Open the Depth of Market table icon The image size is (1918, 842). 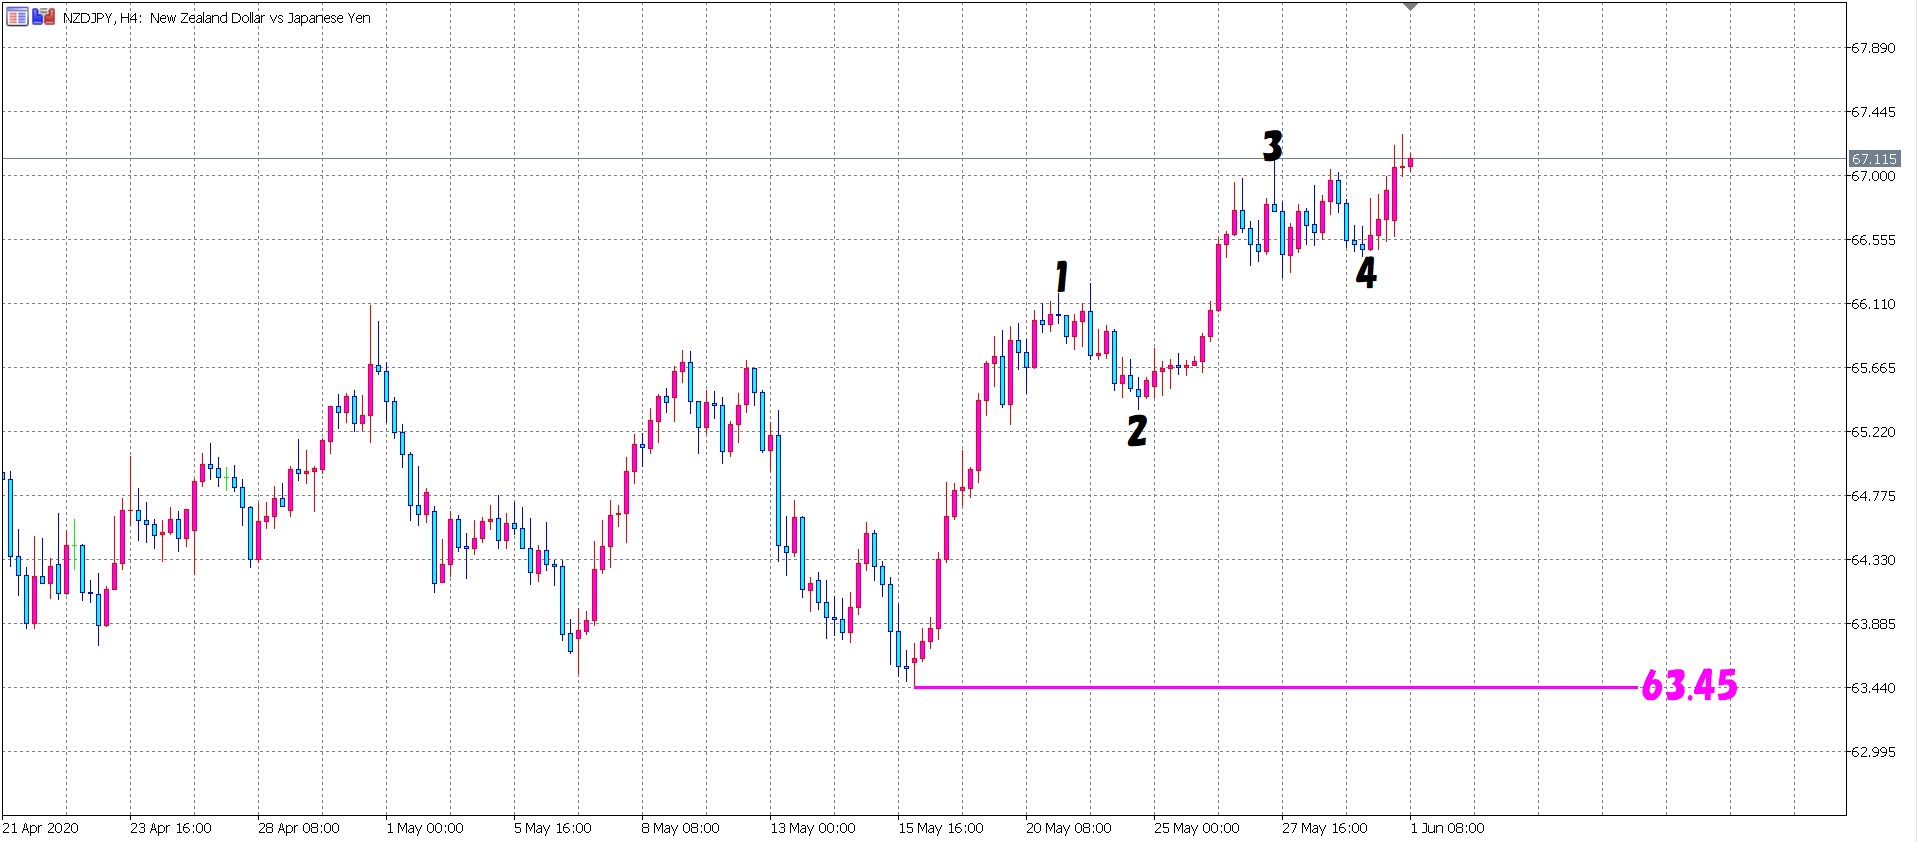(17, 17)
